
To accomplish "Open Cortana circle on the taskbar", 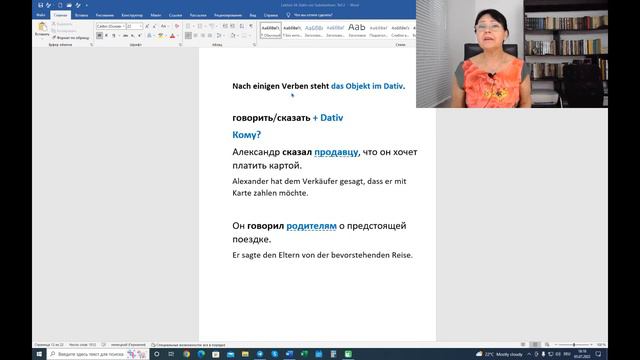I will (156, 354).
